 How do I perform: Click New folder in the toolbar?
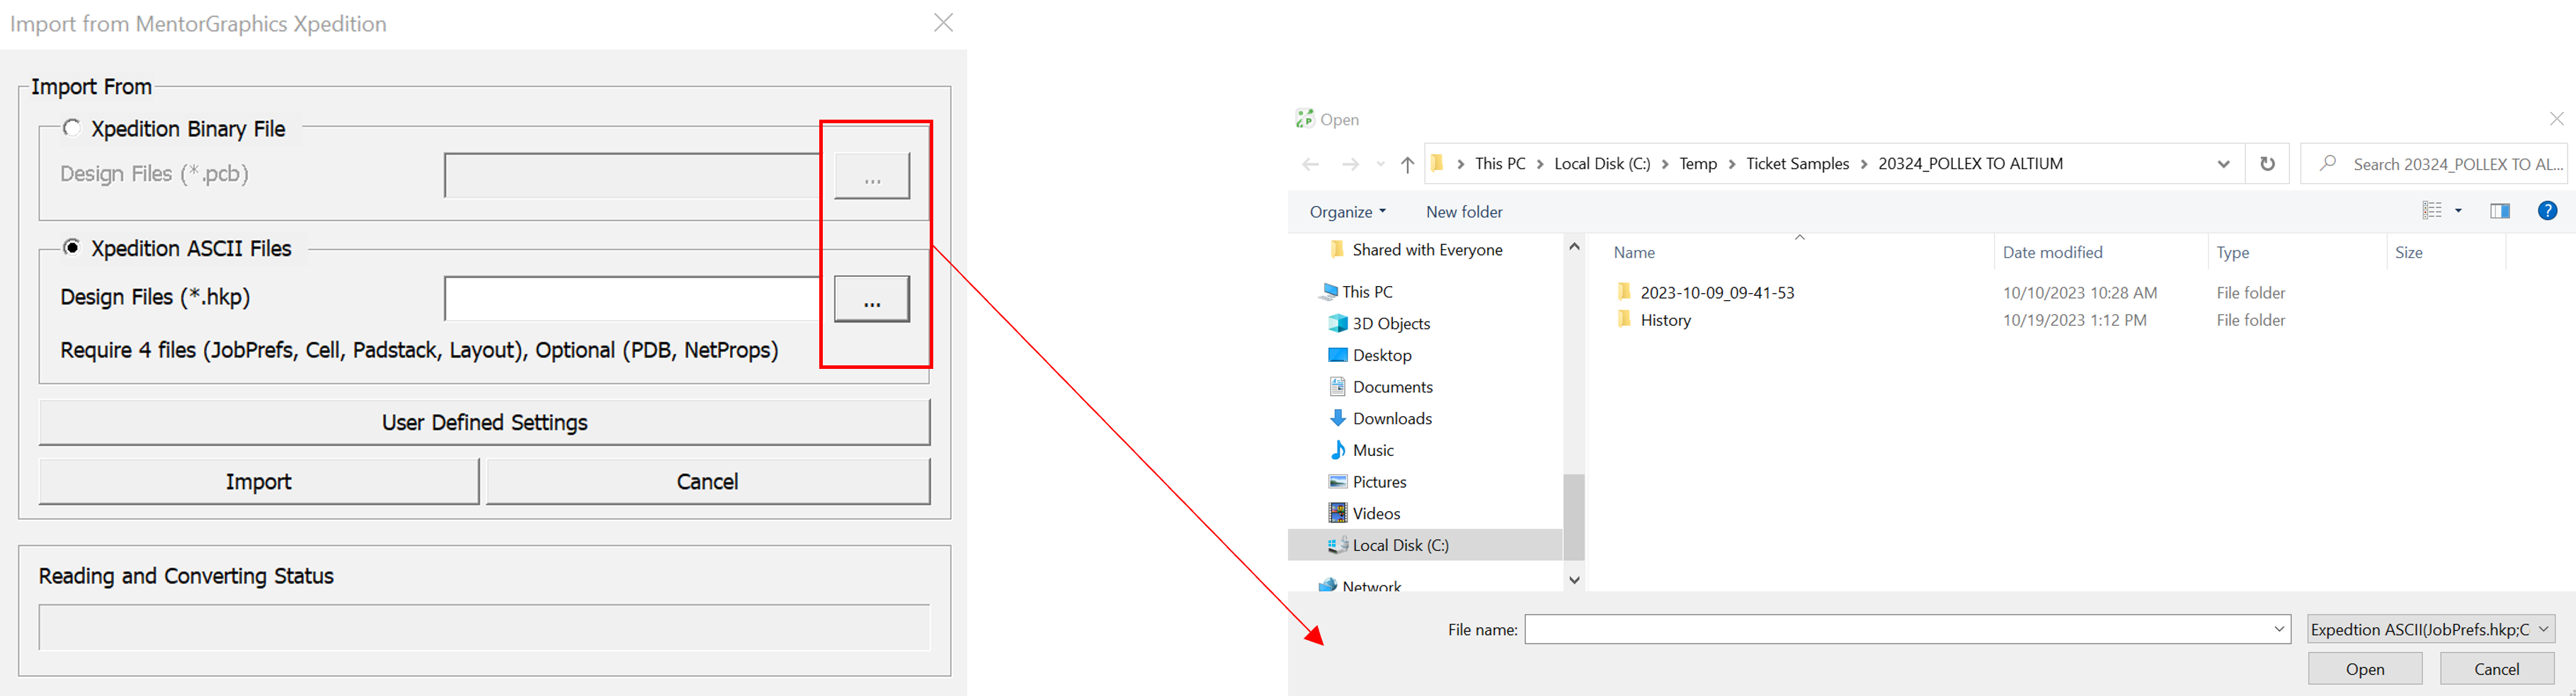1464,212
